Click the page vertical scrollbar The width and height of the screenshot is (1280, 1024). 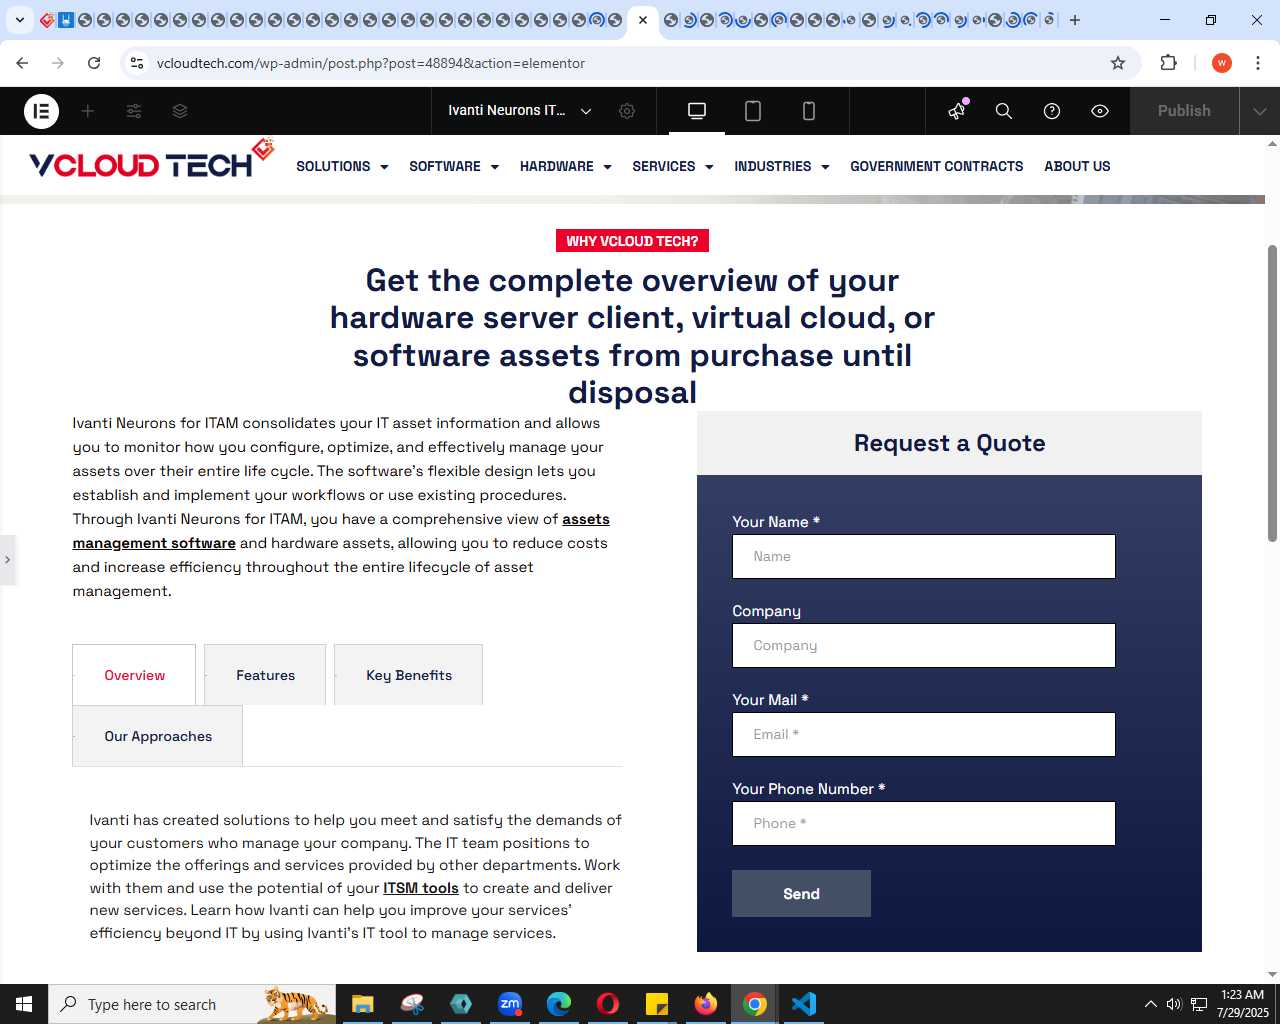[x=1272, y=393]
